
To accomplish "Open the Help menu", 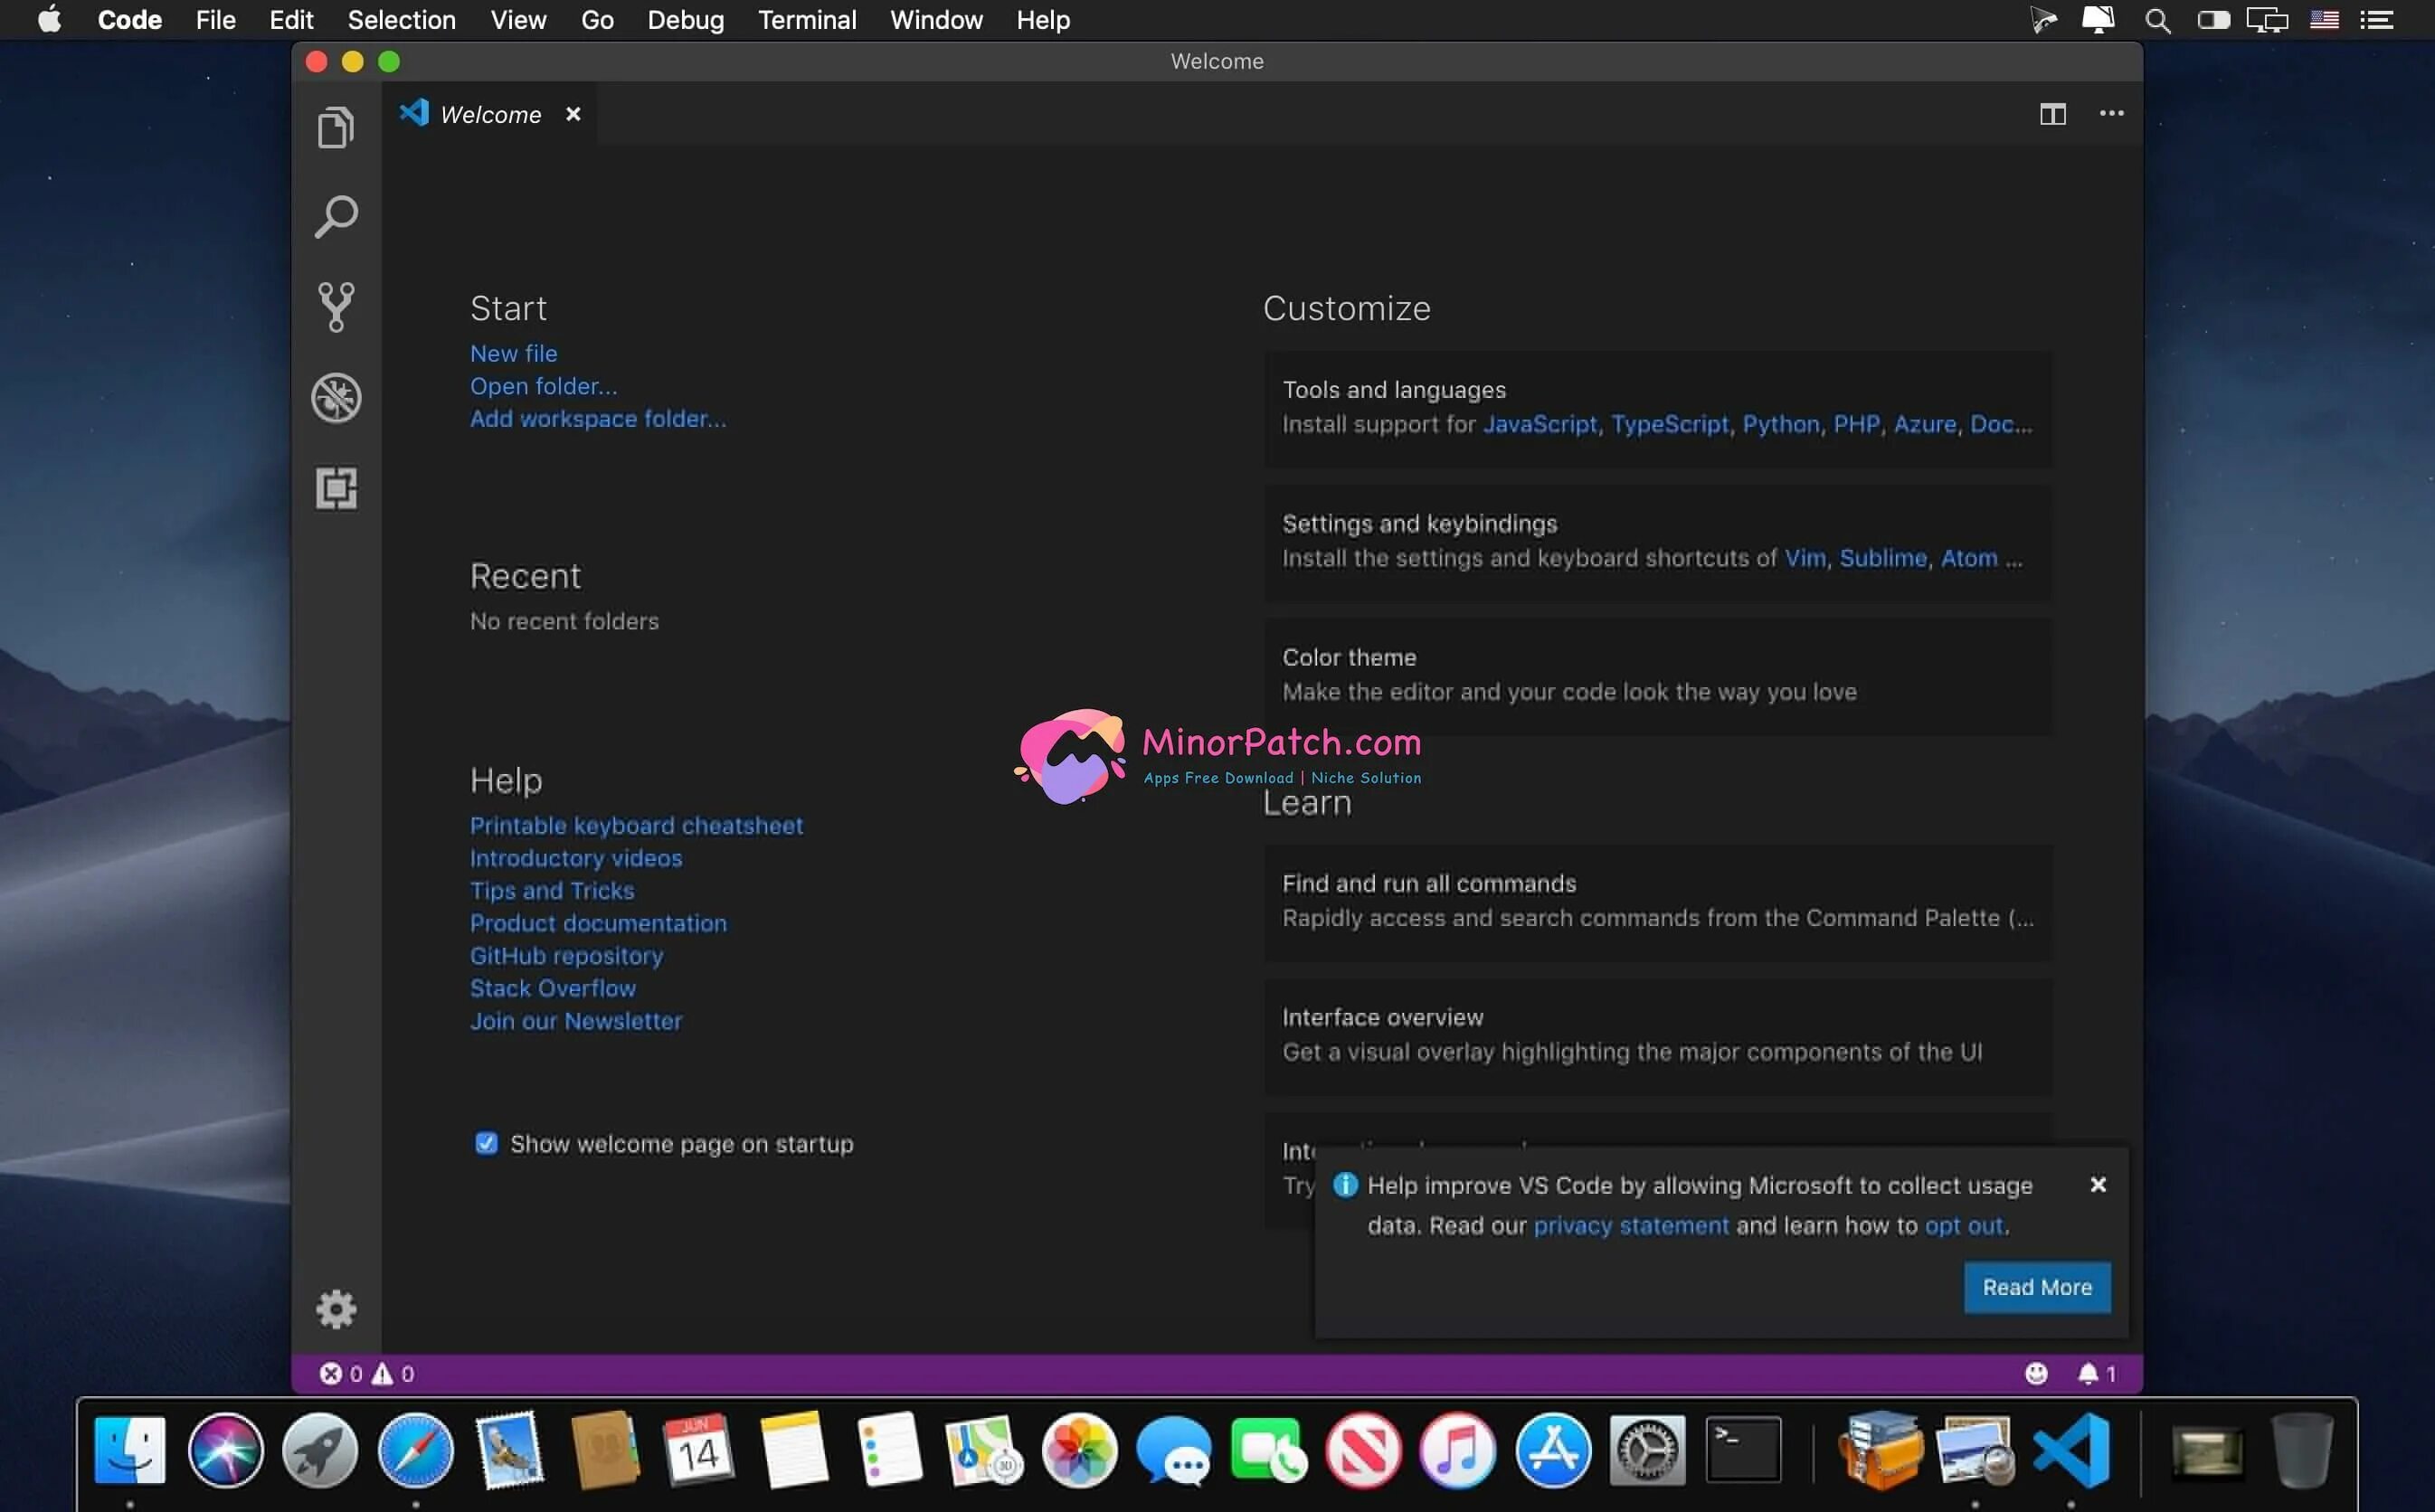I will pos(1043,20).
